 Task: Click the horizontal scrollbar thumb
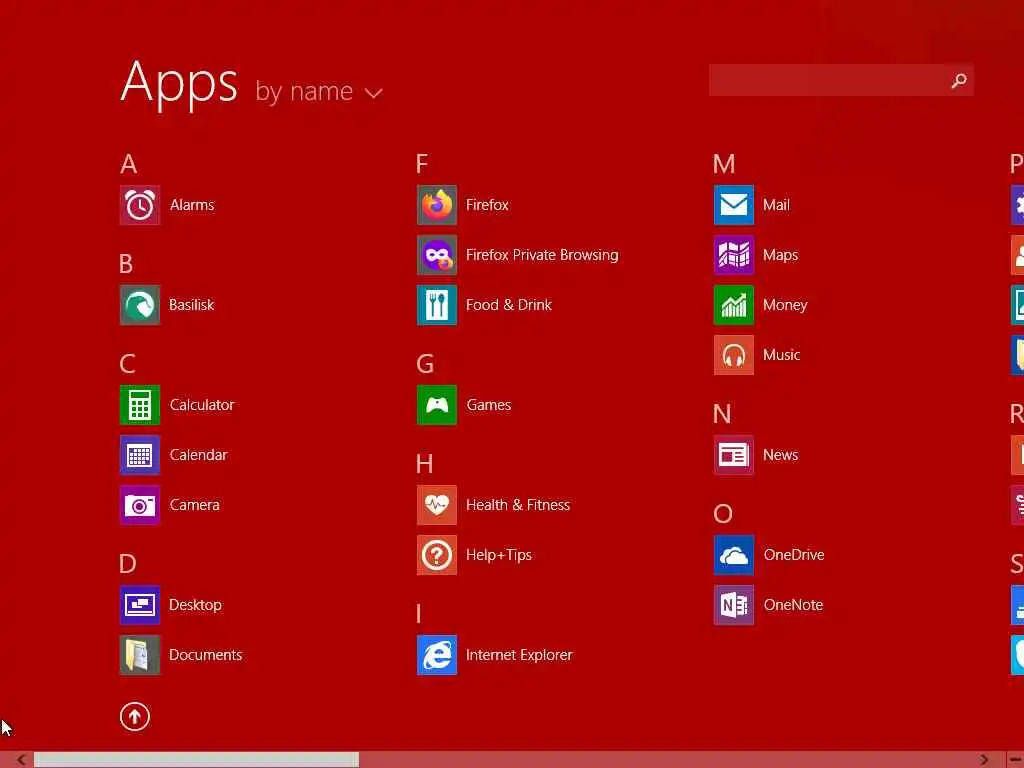[197, 760]
